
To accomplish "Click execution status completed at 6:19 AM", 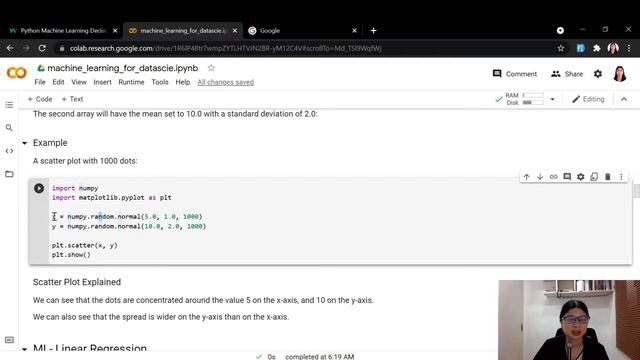I will point(320,356).
